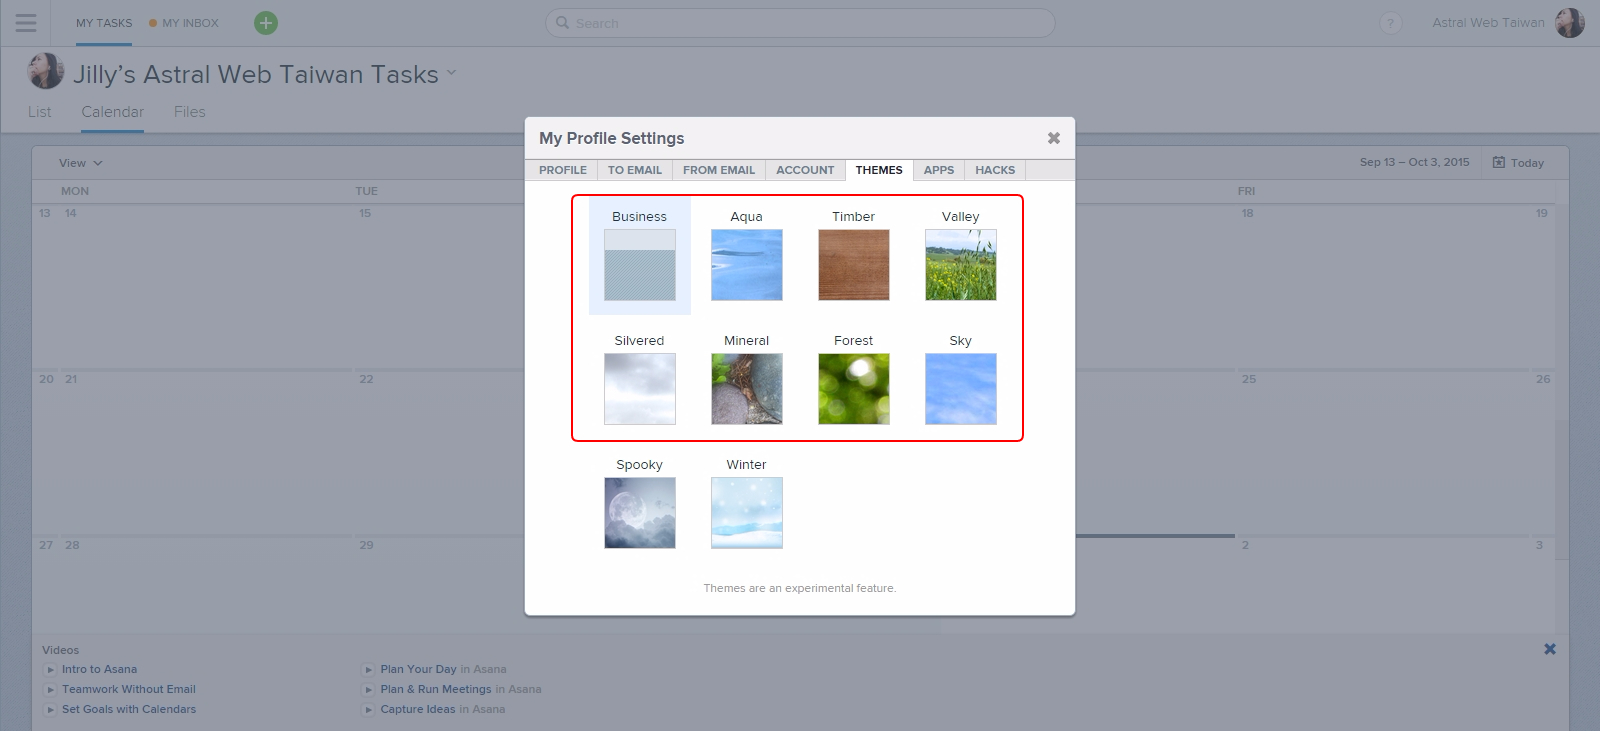The width and height of the screenshot is (1600, 731).
Task: Close the My Profile Settings dialog
Action: tap(1053, 138)
